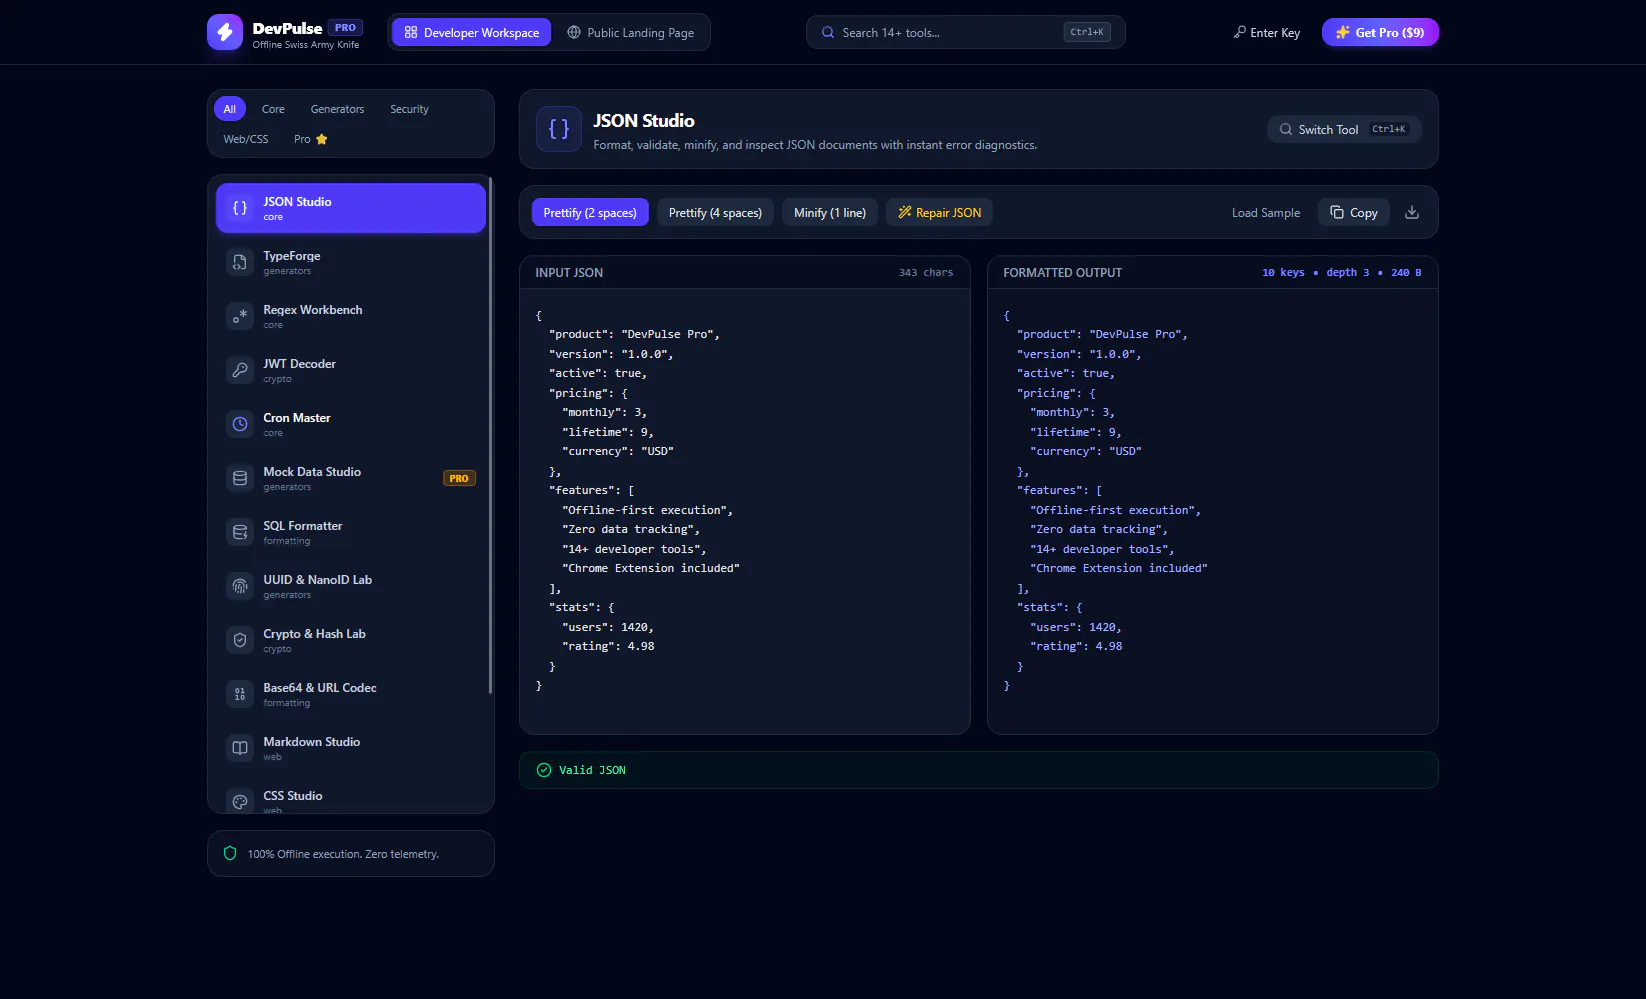Click Prettify (4 spaces) button
The image size is (1646, 999).
(715, 212)
